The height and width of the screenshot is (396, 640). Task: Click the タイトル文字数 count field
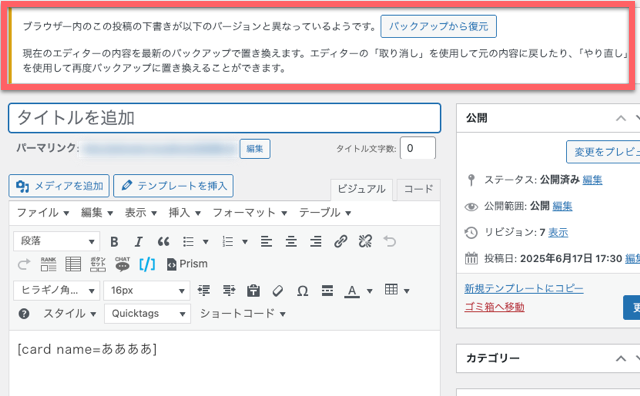pyautogui.click(x=418, y=148)
